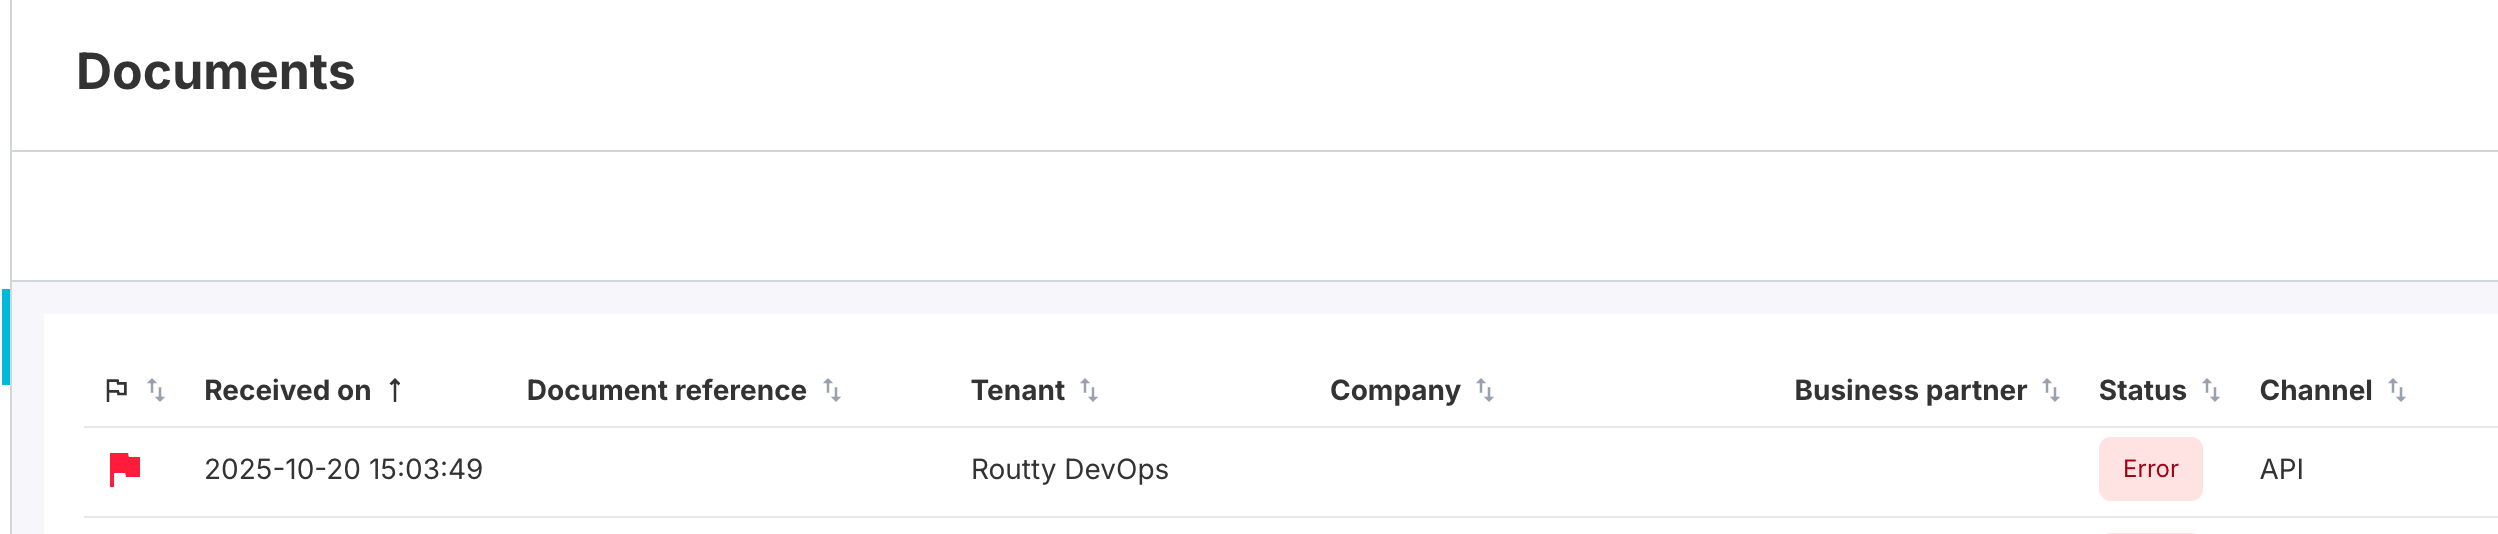Click sort arrows next to Channel

tap(2397, 390)
